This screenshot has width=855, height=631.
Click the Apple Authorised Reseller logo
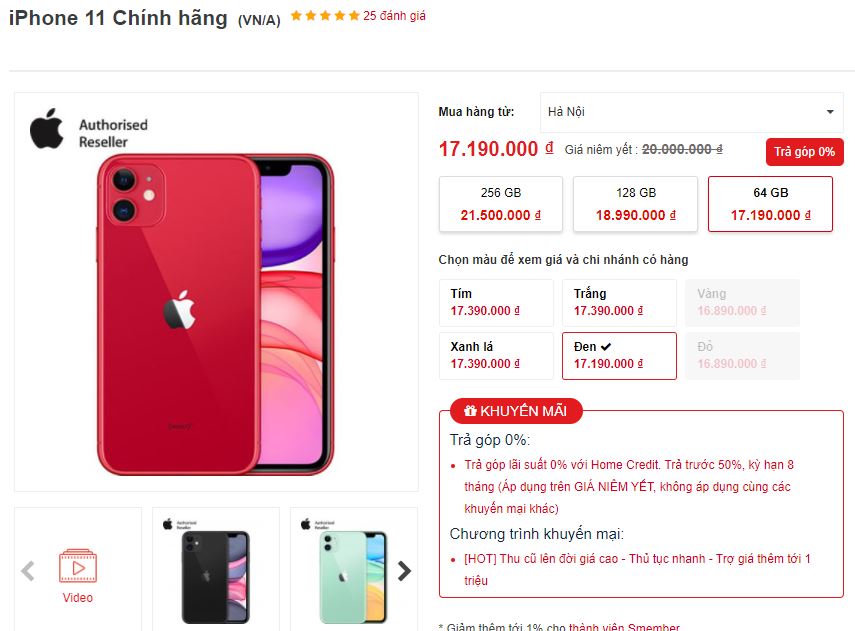point(89,129)
